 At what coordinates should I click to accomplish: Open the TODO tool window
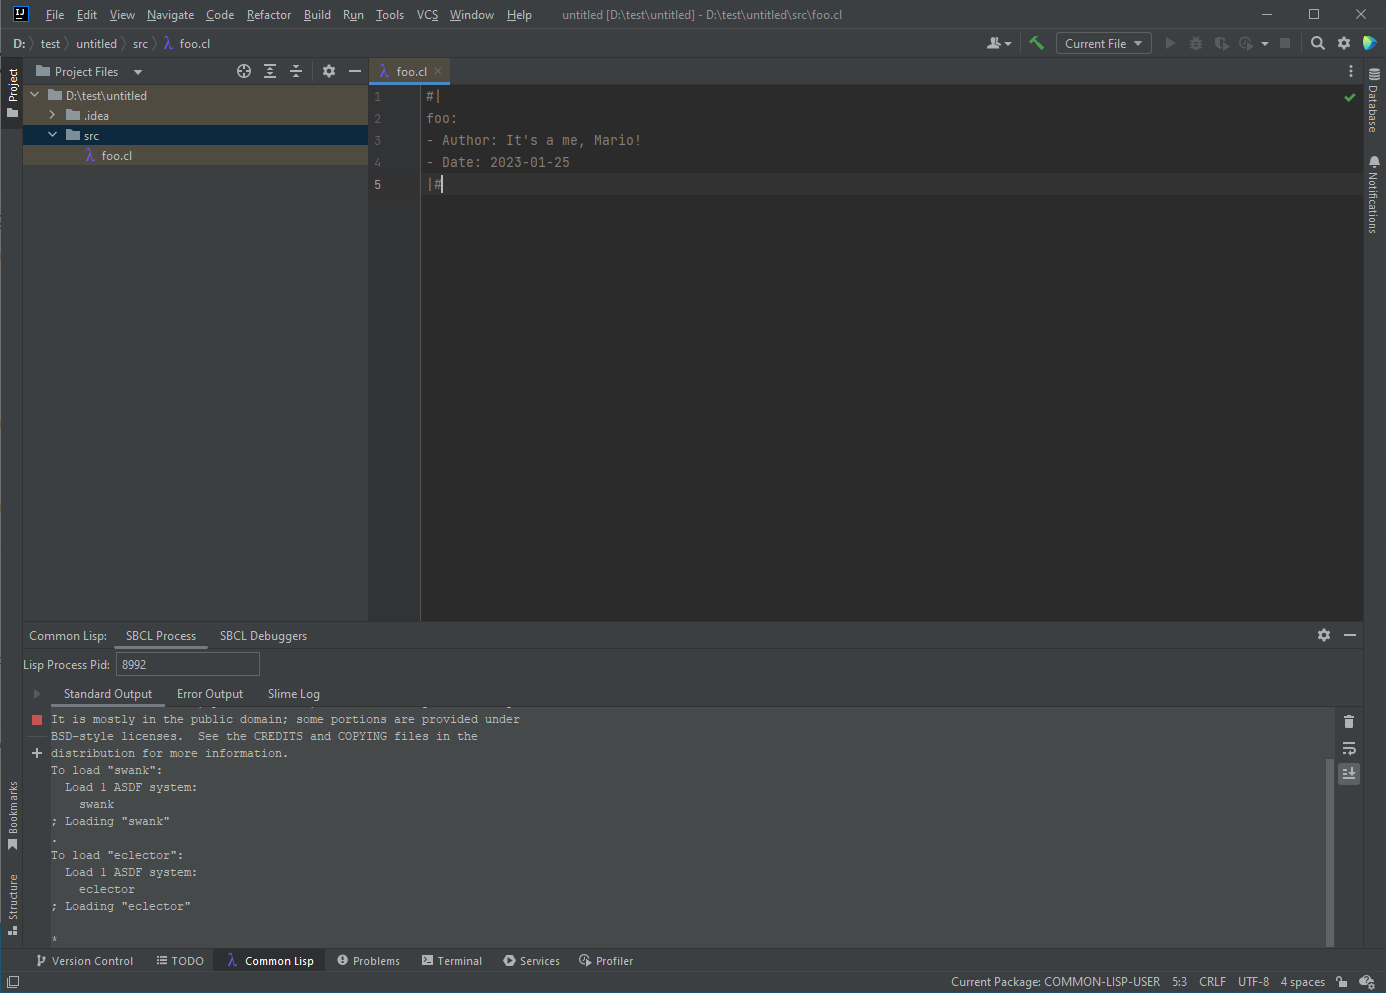click(x=180, y=961)
